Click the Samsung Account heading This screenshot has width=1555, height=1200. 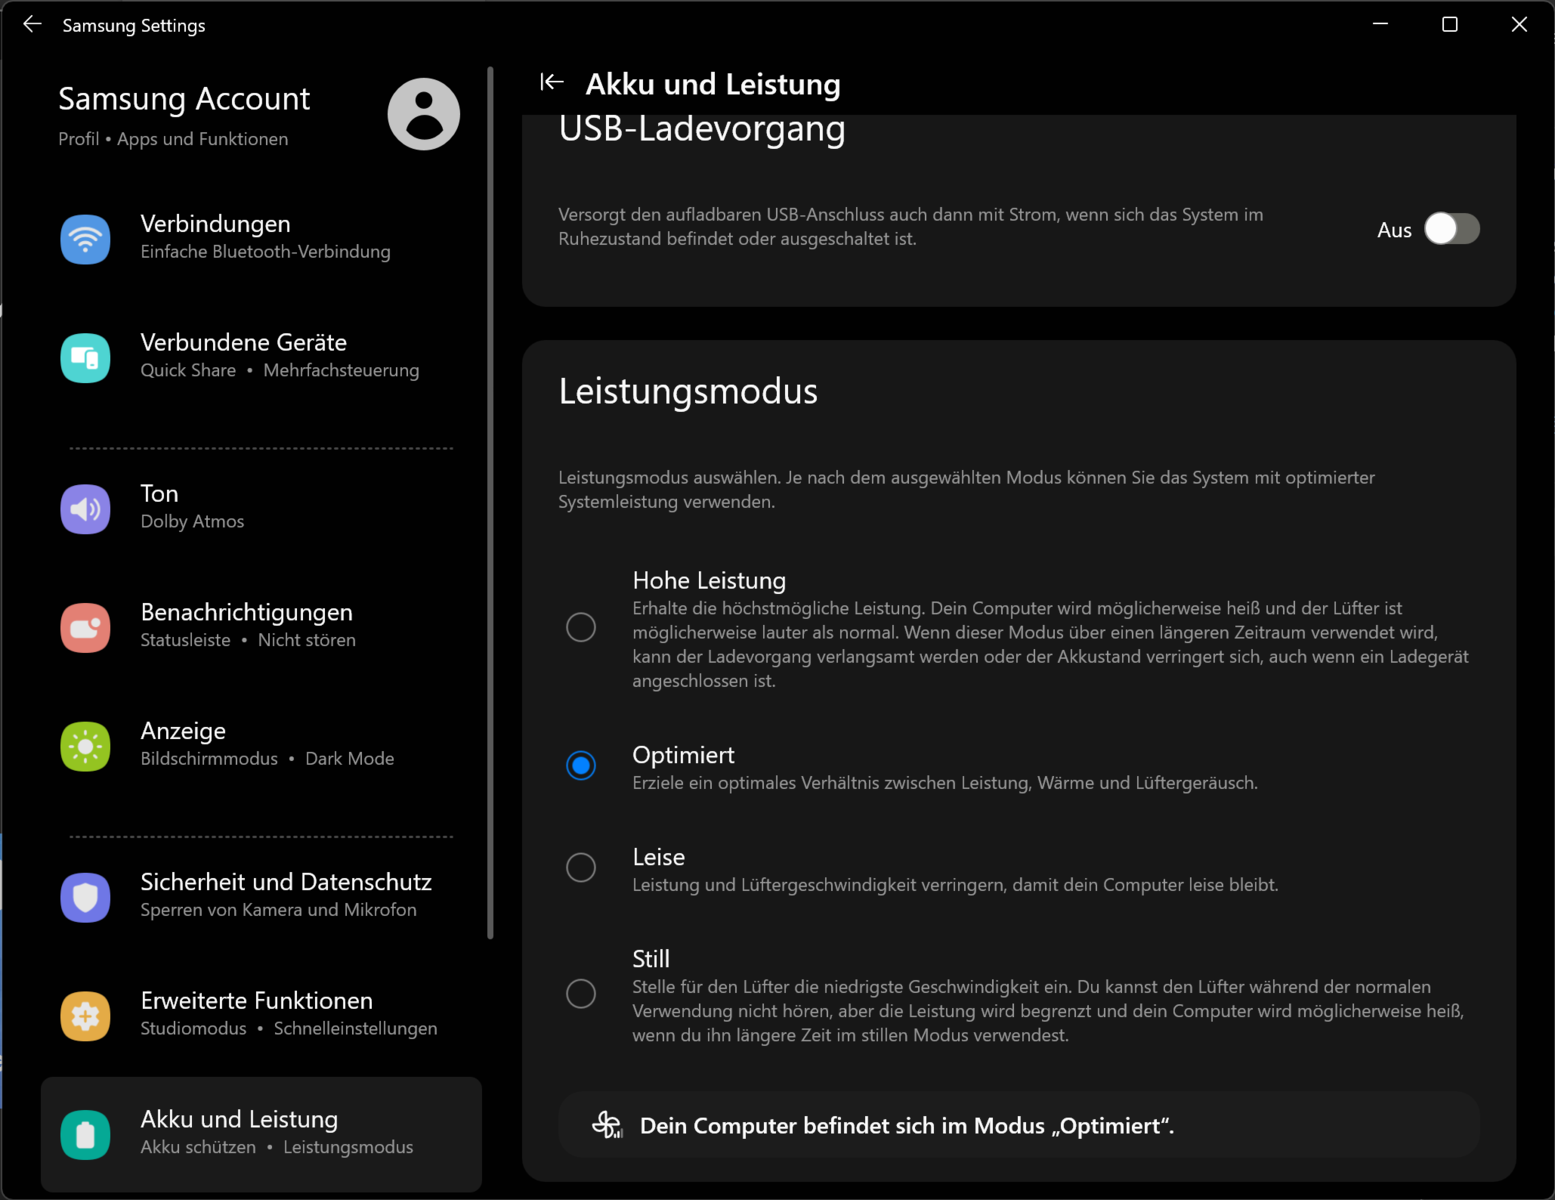(x=184, y=99)
